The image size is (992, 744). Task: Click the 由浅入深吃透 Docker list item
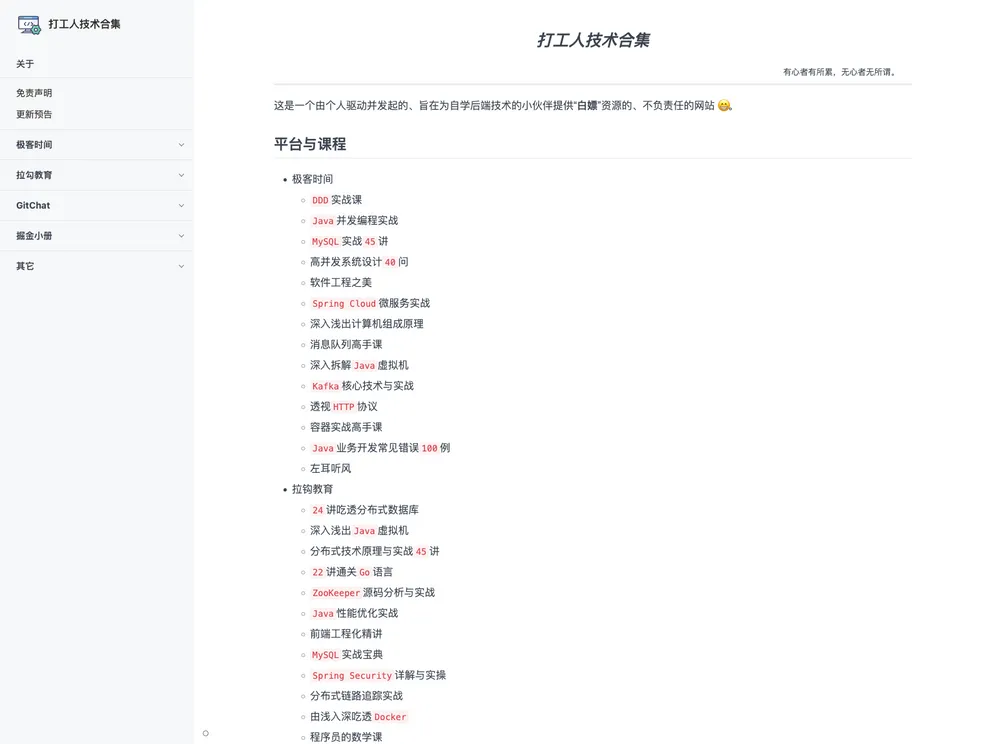pos(358,717)
